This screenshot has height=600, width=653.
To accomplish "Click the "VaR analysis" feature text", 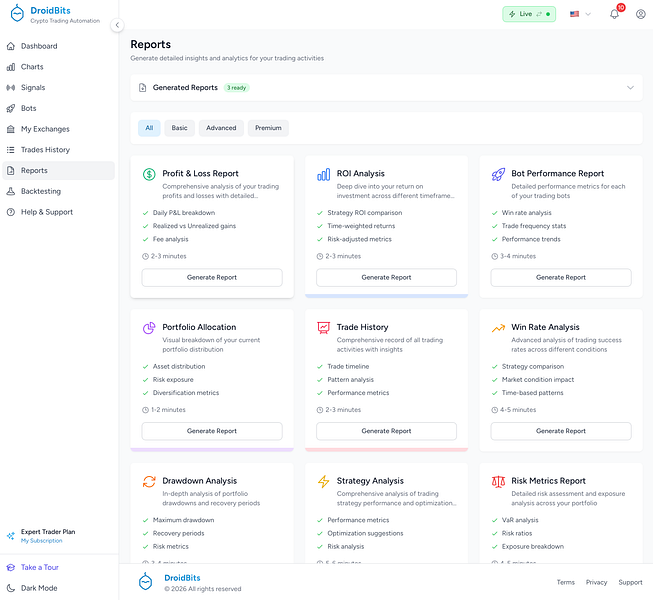I will pos(520,520).
